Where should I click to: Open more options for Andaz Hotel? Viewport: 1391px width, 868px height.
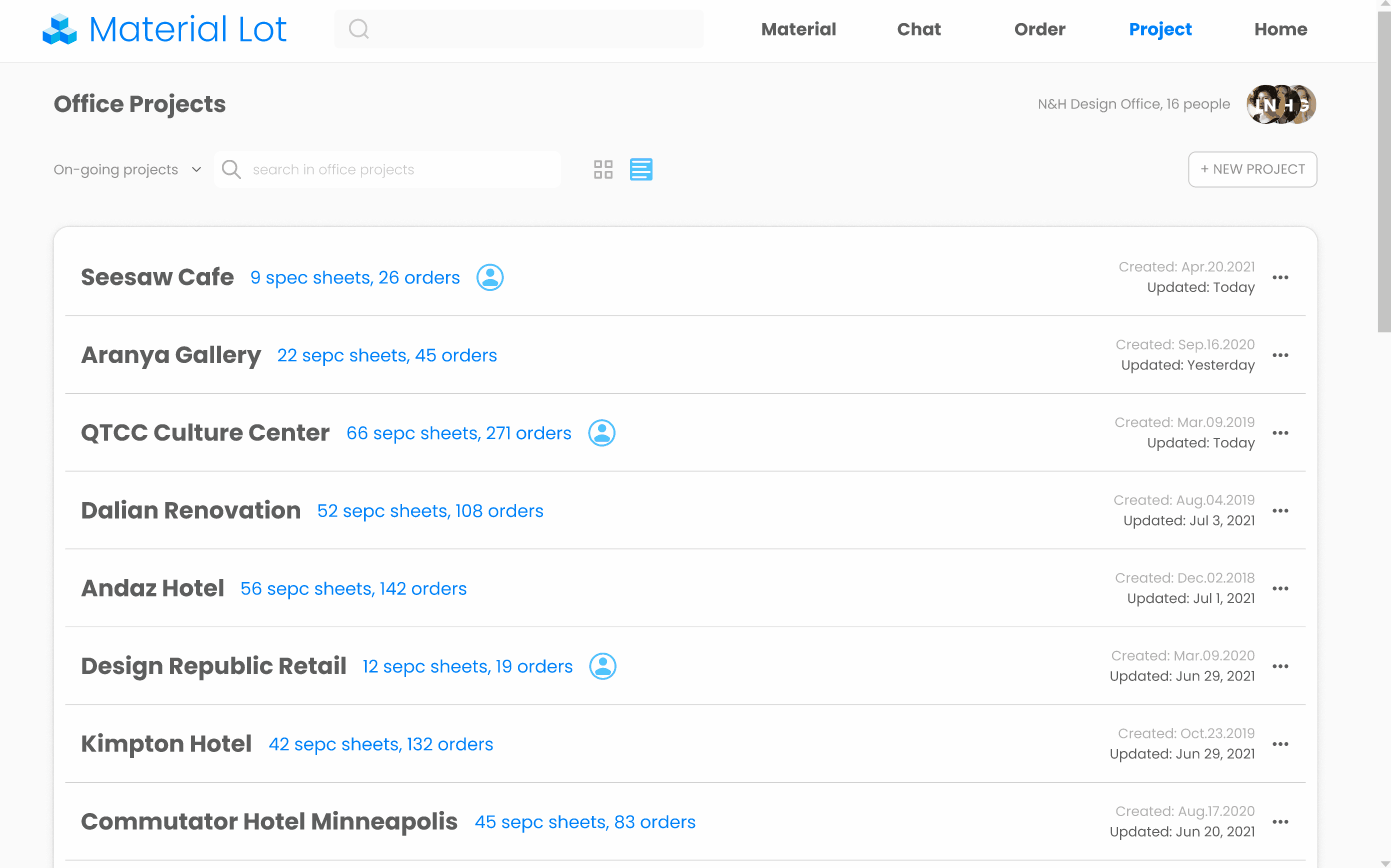1280,589
